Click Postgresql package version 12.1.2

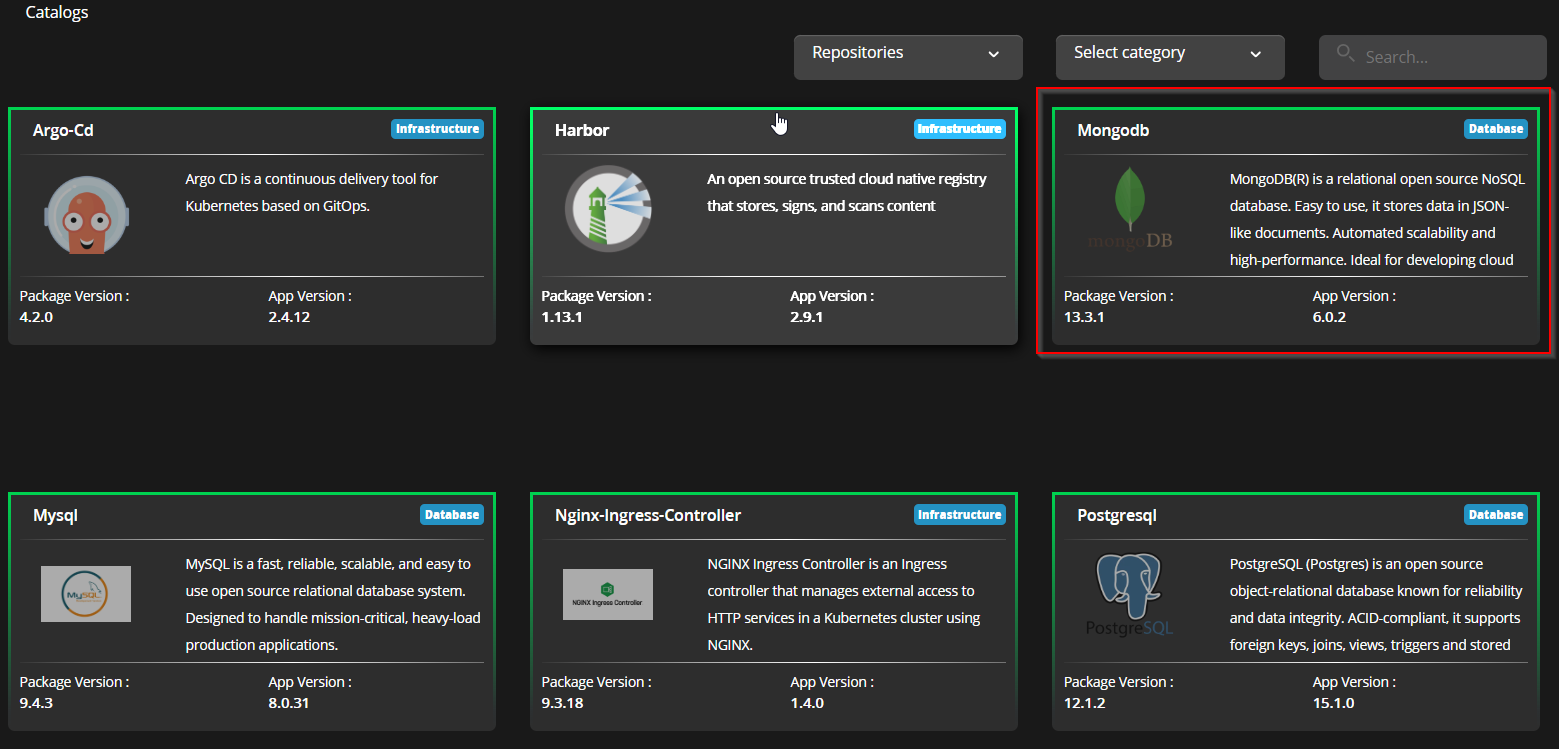click(x=1084, y=703)
